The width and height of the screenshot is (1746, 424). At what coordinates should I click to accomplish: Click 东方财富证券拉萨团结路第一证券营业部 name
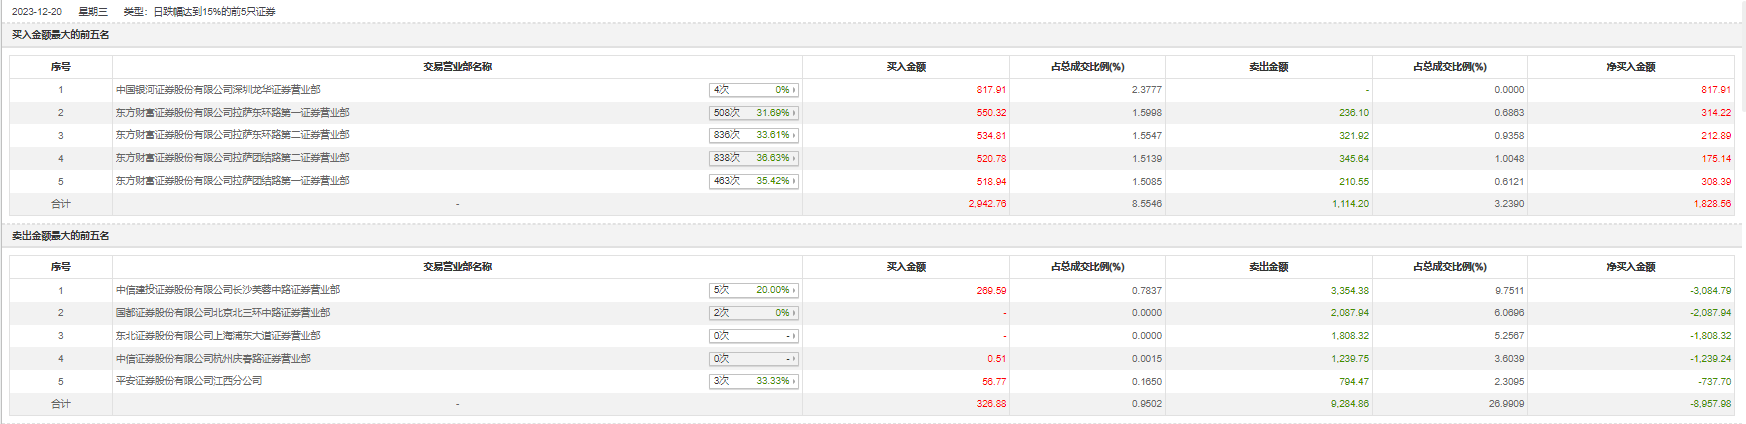232,181
